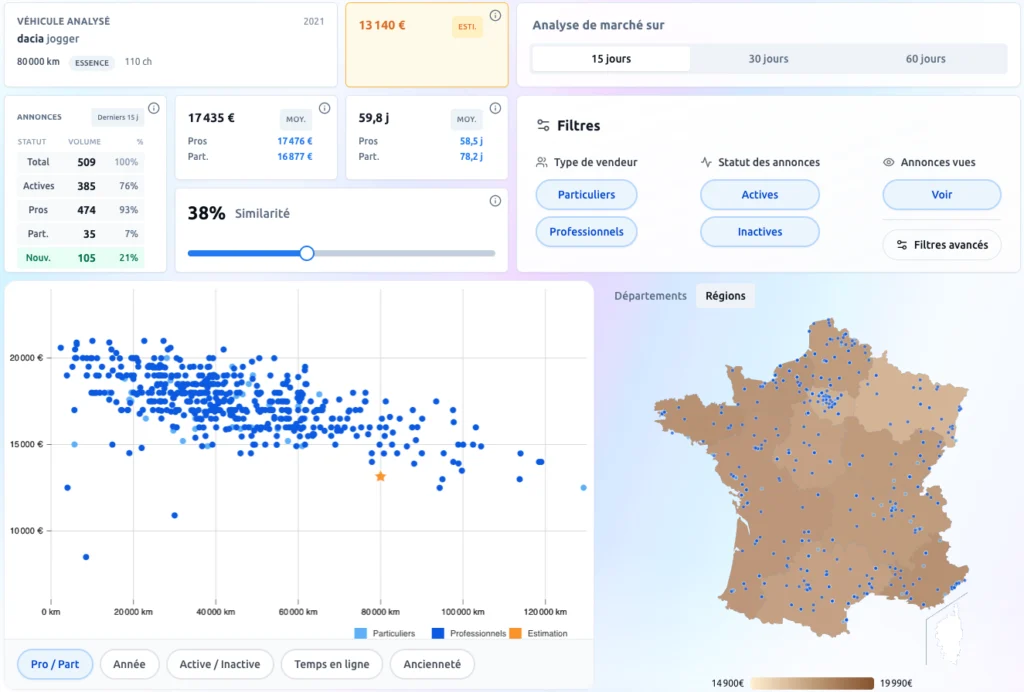Open info icon on 17 435 € average price card

[324, 108]
